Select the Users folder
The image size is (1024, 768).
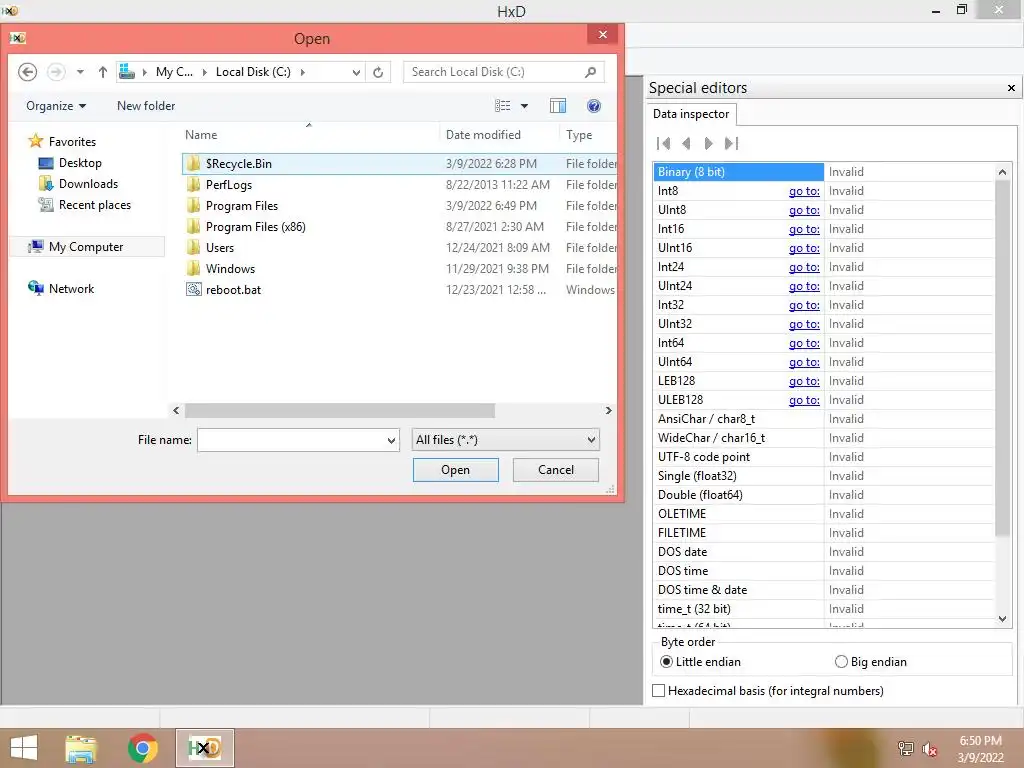219,248
